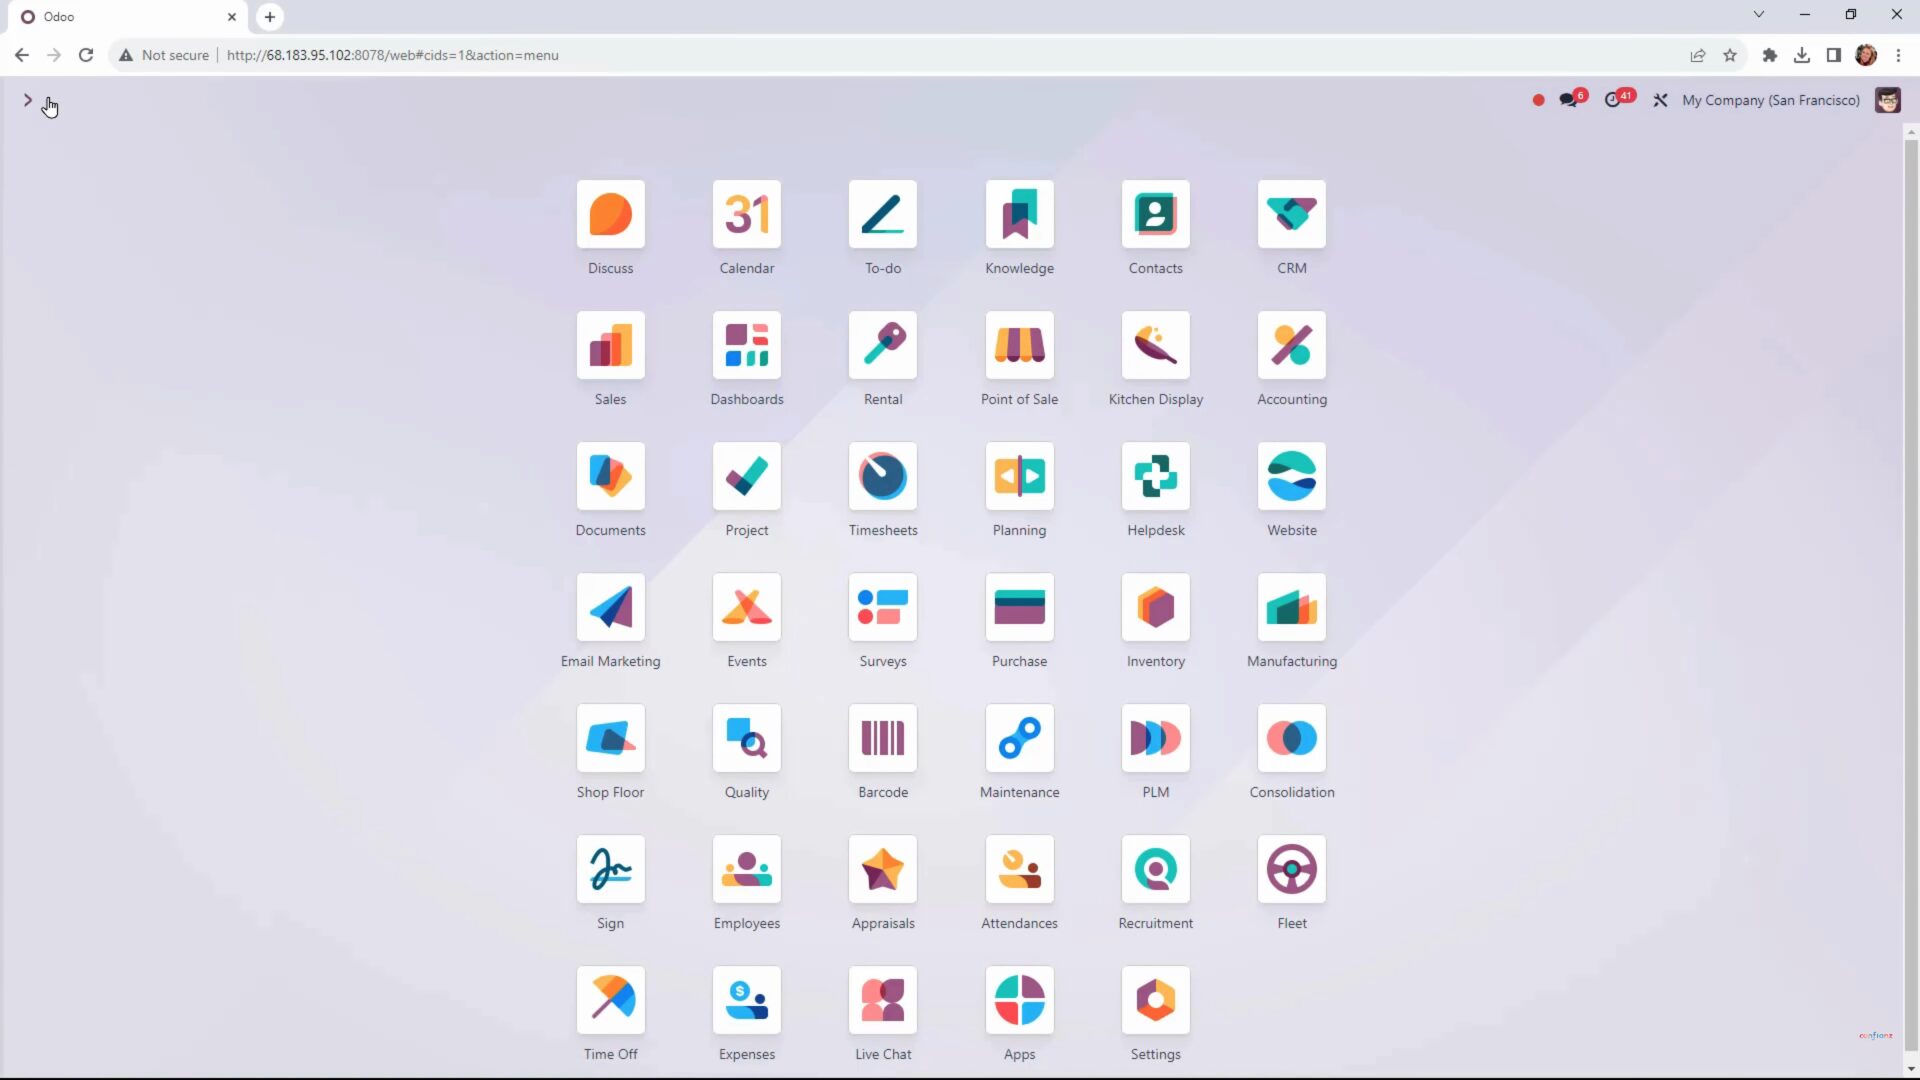Toggle the browser side panel
The height and width of the screenshot is (1080, 1920).
[1833, 55]
